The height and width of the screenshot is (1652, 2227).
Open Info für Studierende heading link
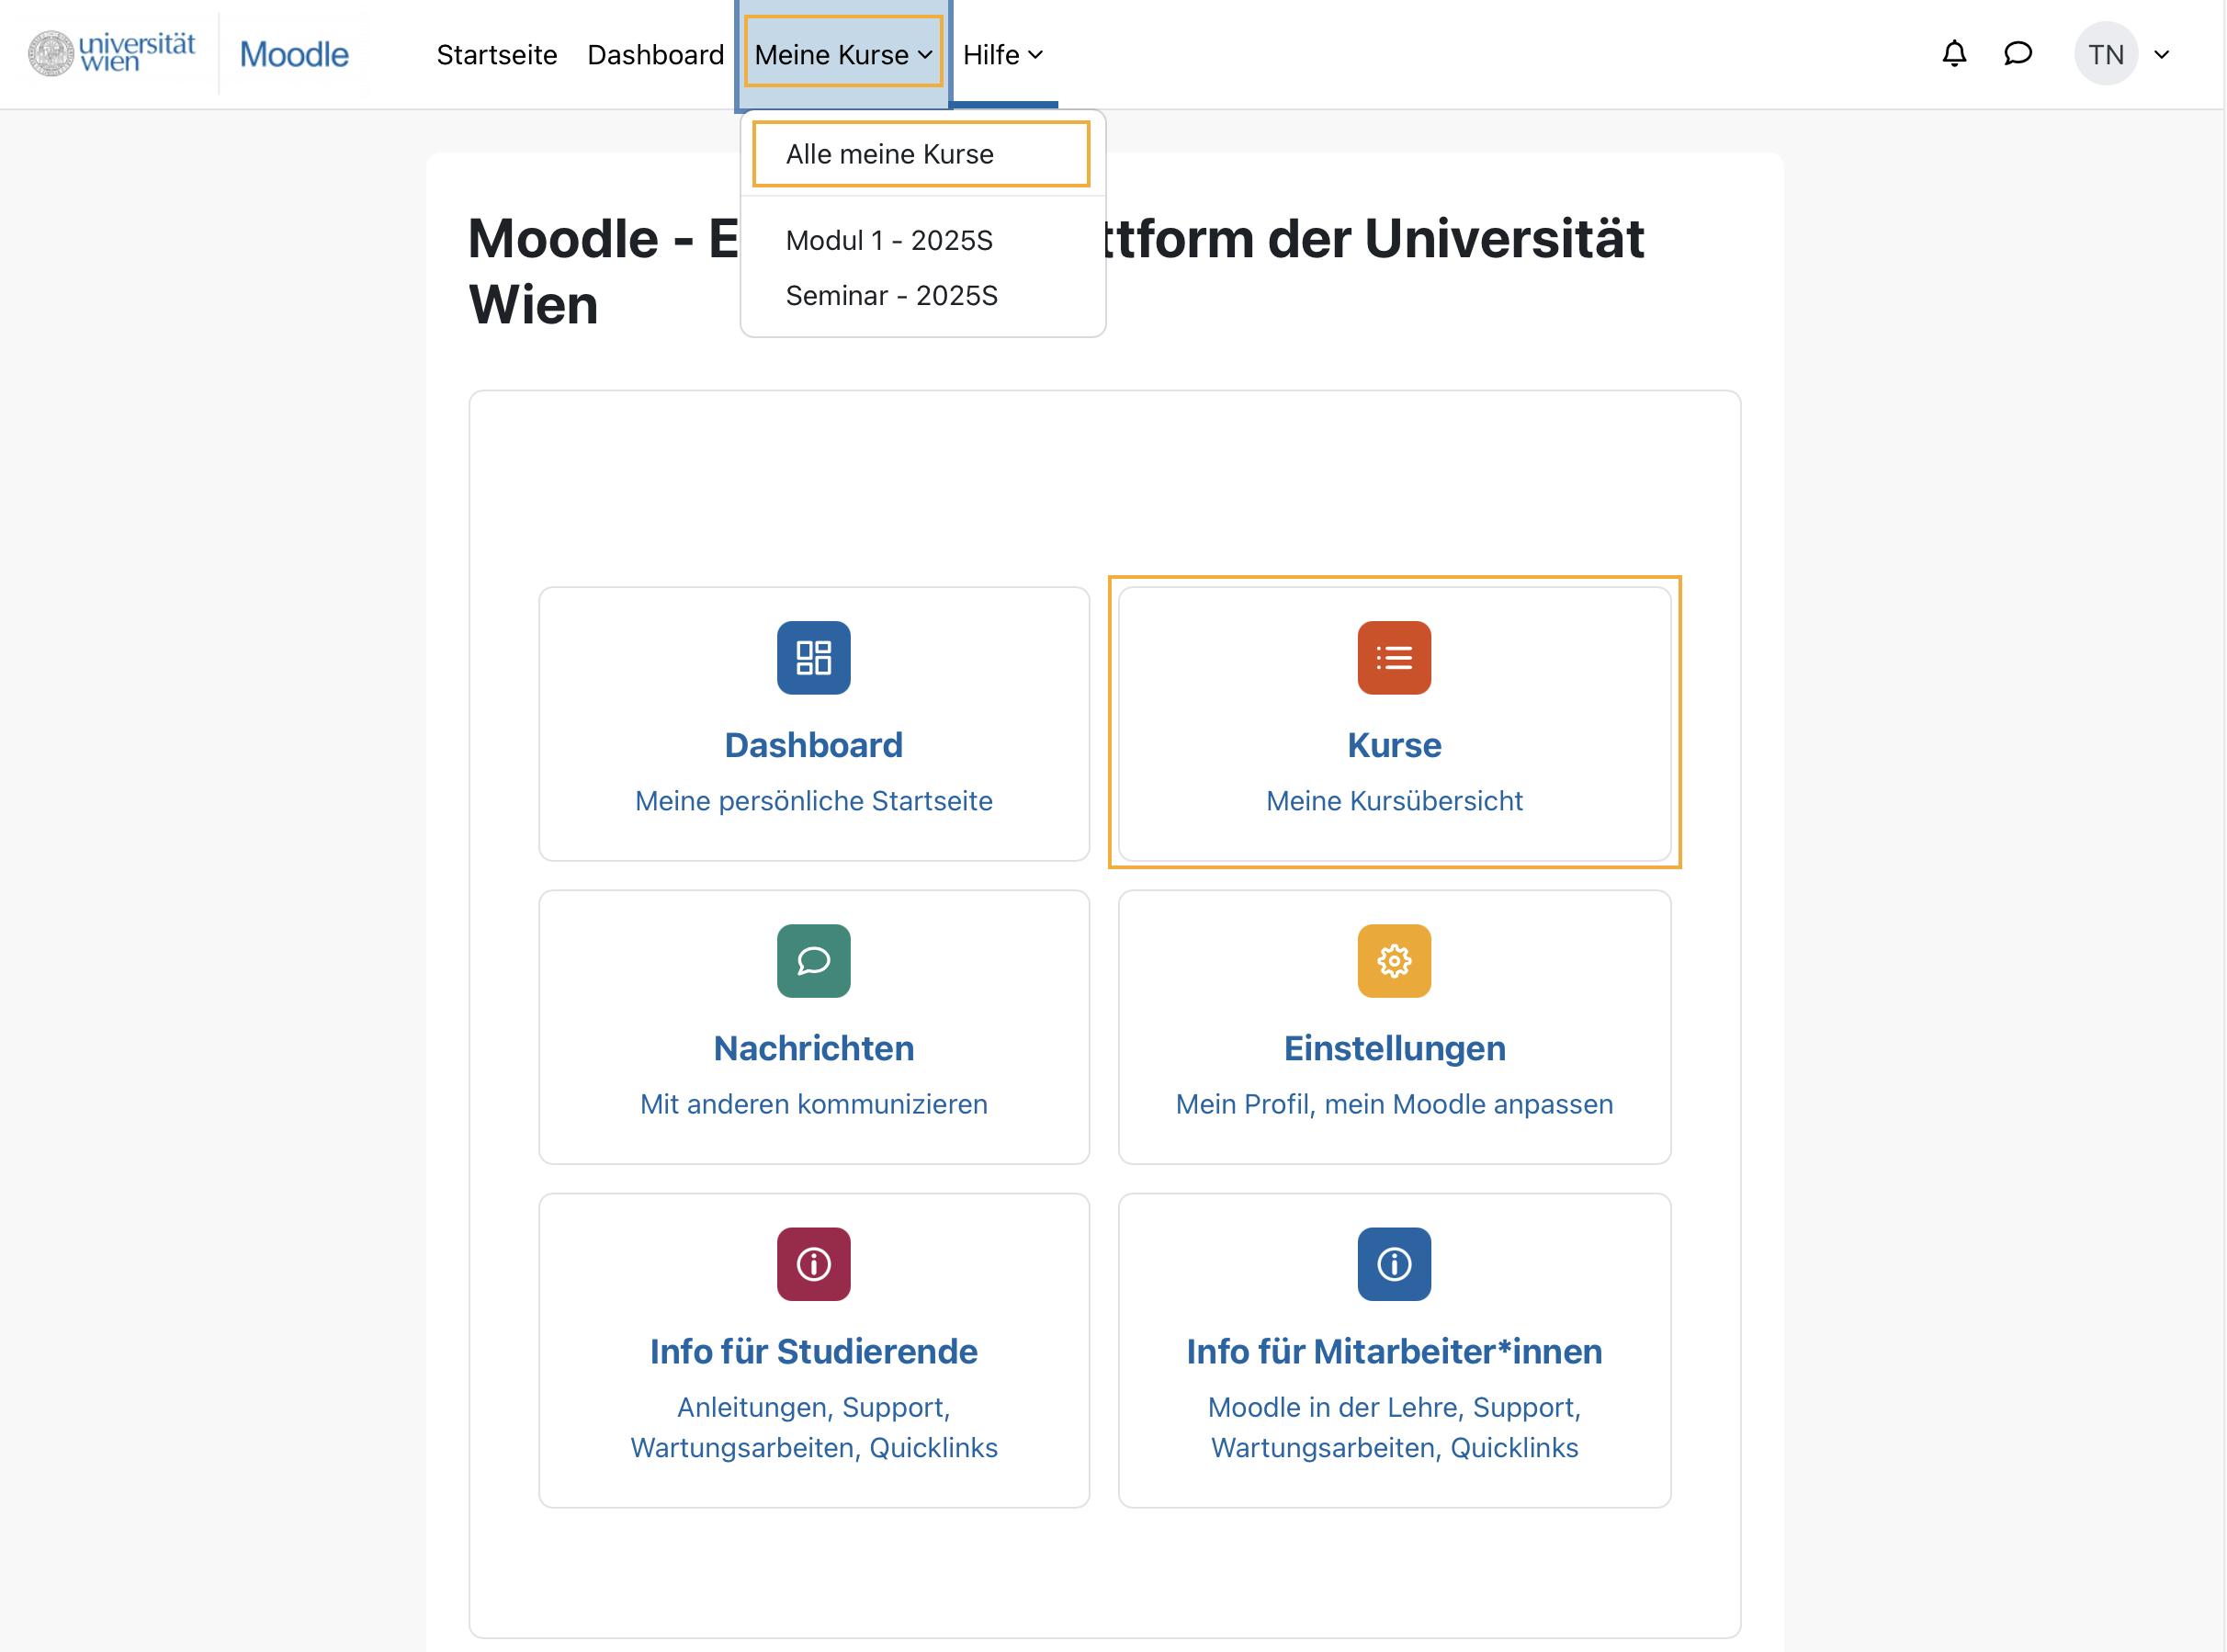814,1351
